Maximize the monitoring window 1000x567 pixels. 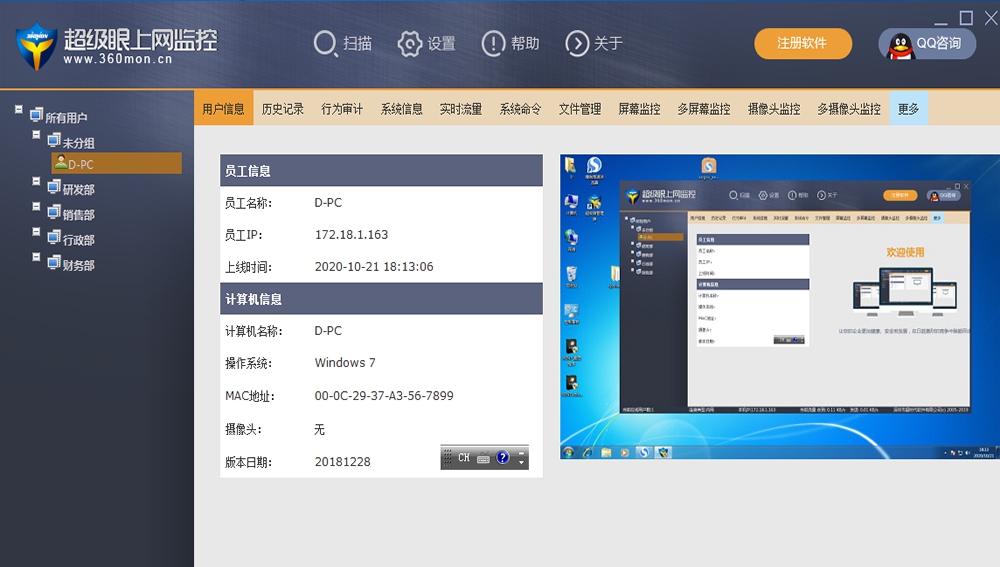(966, 18)
